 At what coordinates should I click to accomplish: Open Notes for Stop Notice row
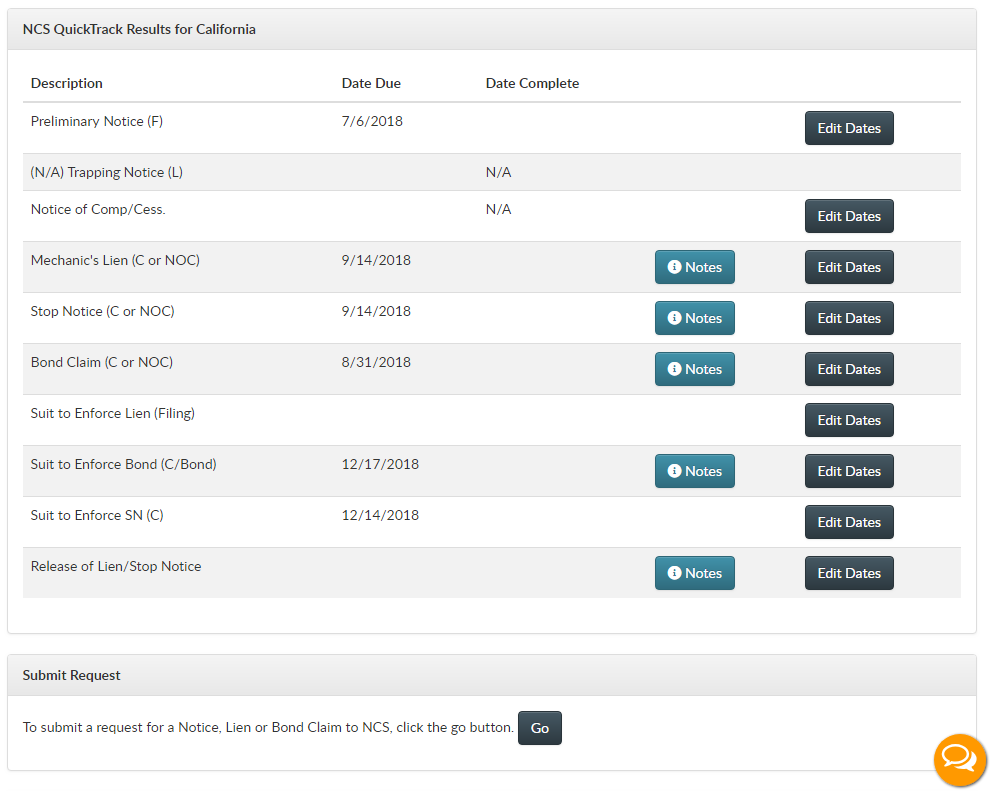695,318
